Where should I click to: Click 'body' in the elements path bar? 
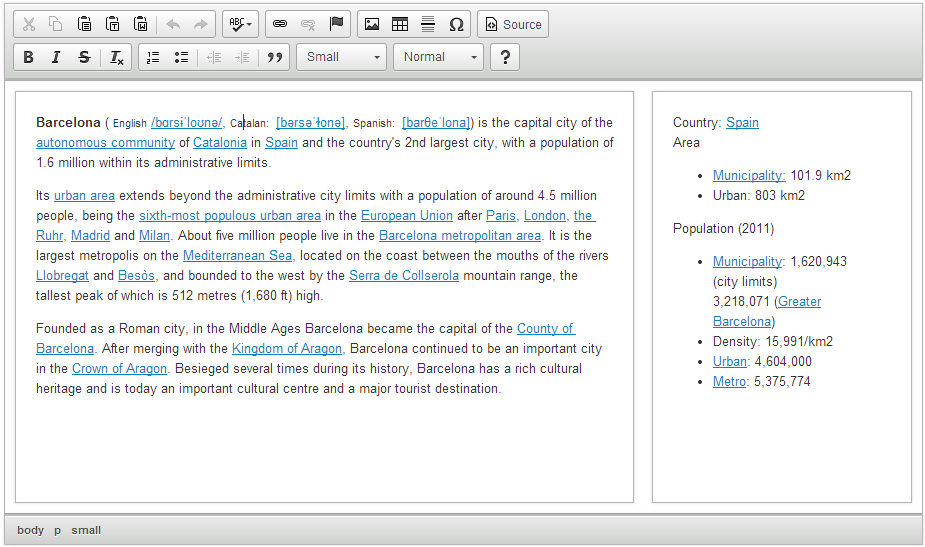(x=31, y=530)
